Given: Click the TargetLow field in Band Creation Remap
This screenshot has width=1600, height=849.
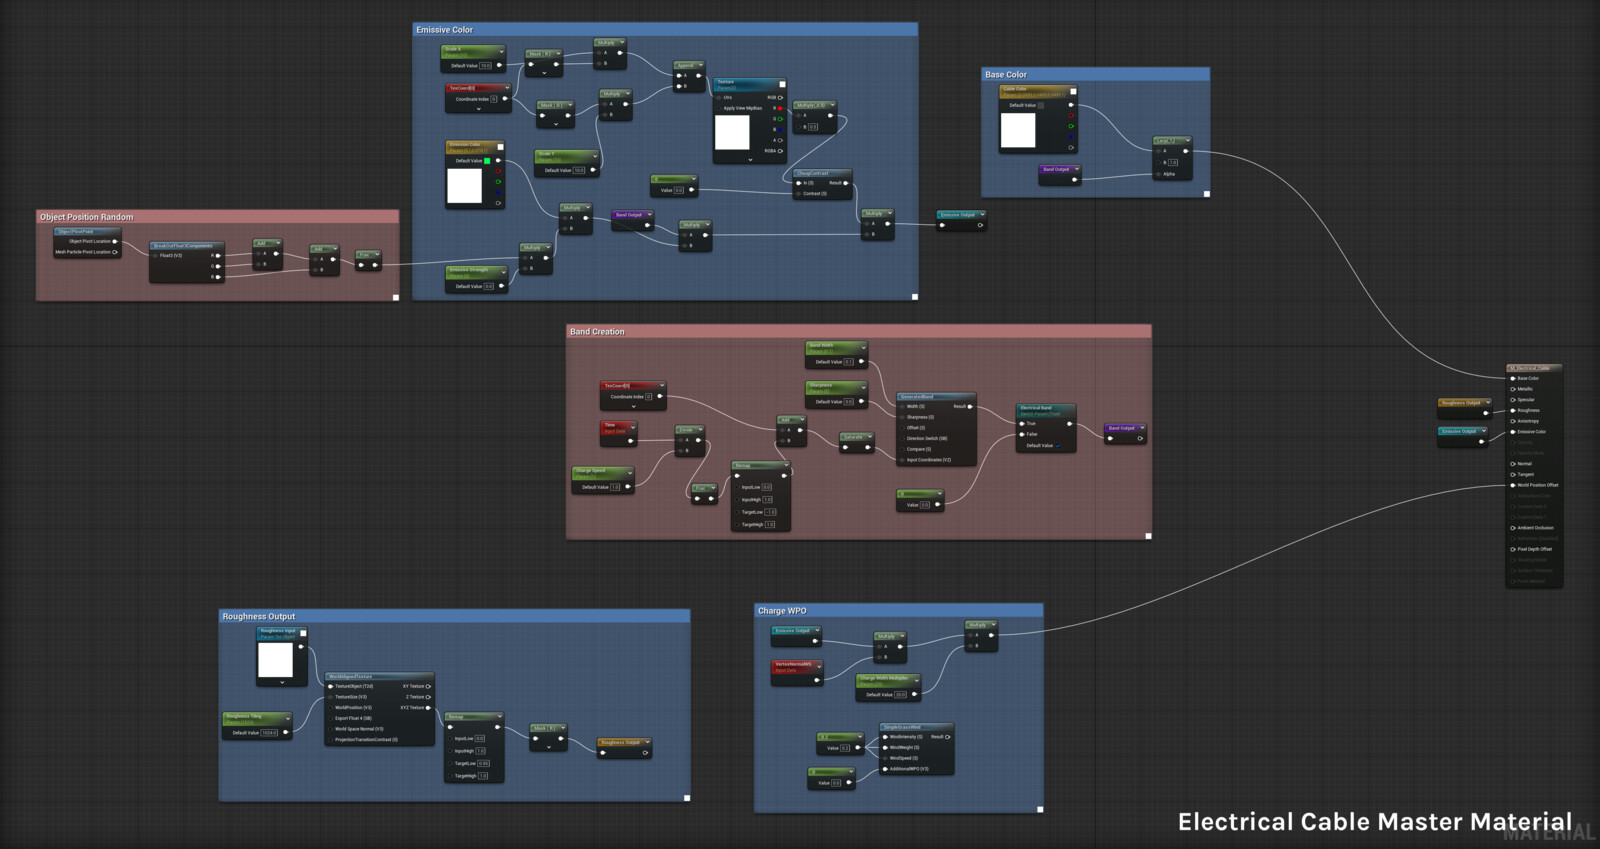Looking at the screenshot, I should tap(770, 512).
